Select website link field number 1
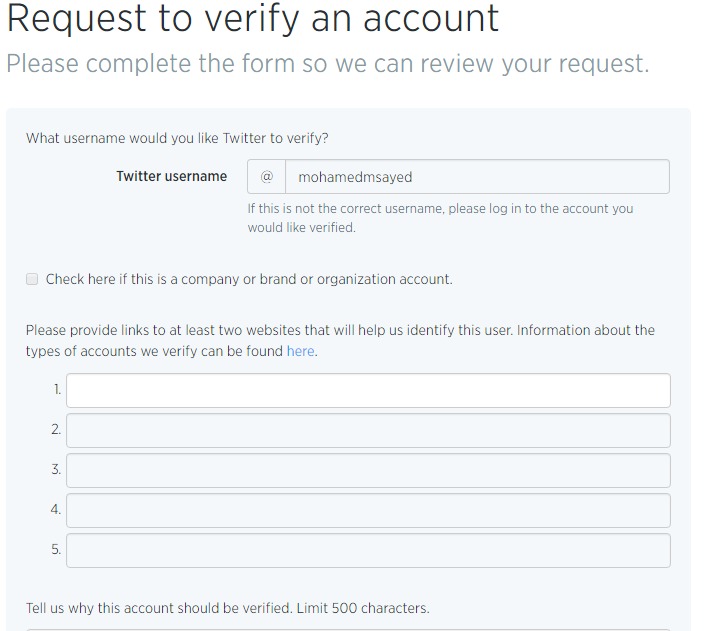This screenshot has width=712, height=631. coord(368,390)
